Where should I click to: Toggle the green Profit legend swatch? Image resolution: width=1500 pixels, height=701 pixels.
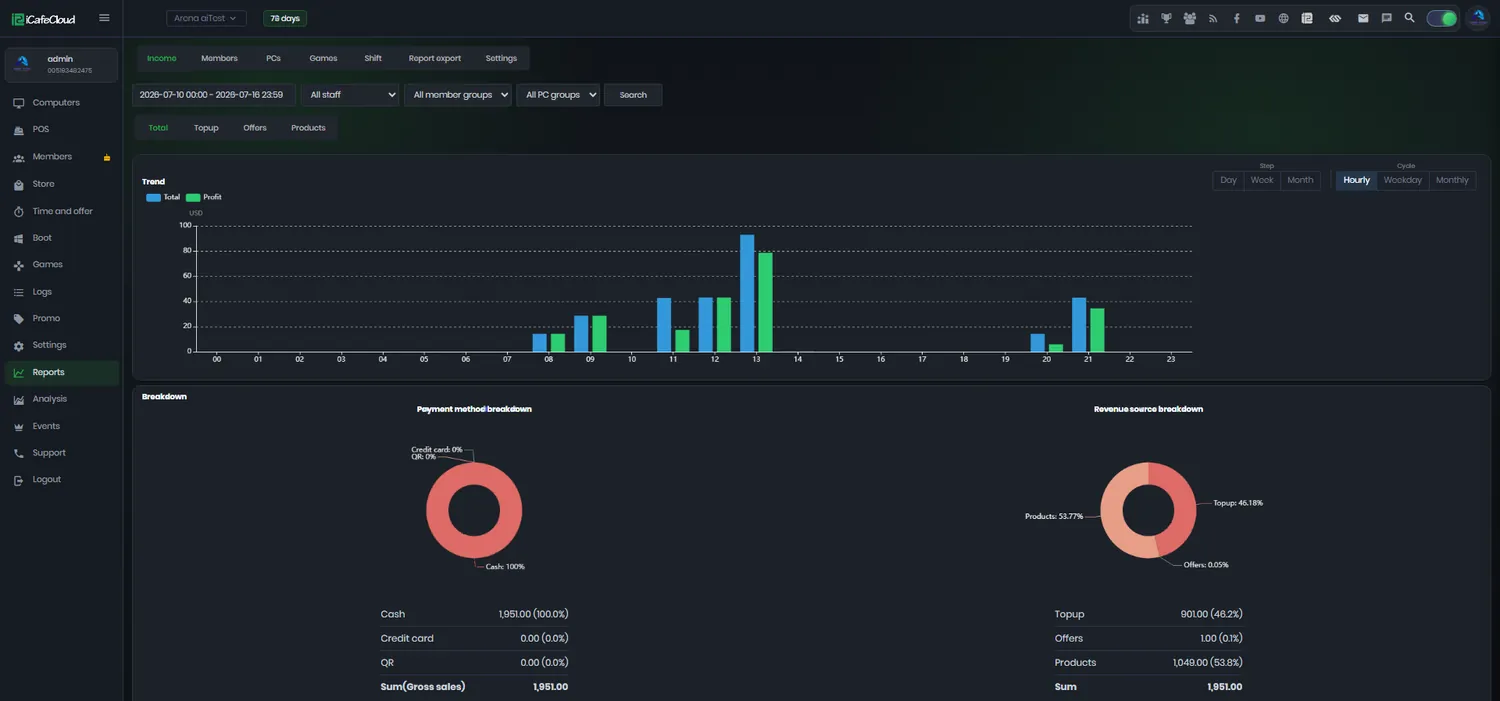point(193,198)
